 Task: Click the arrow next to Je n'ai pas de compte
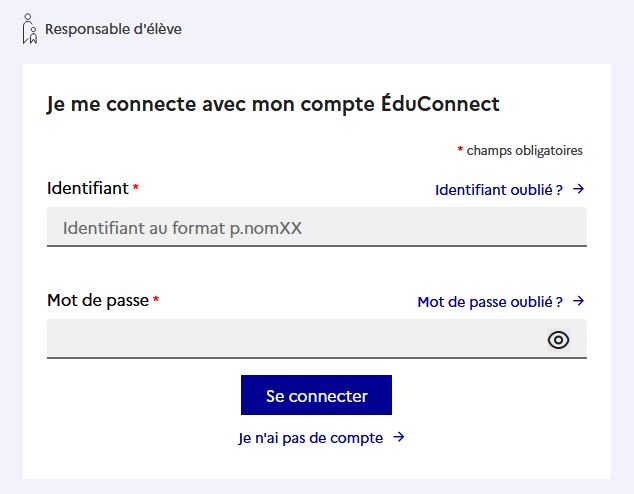coord(399,437)
